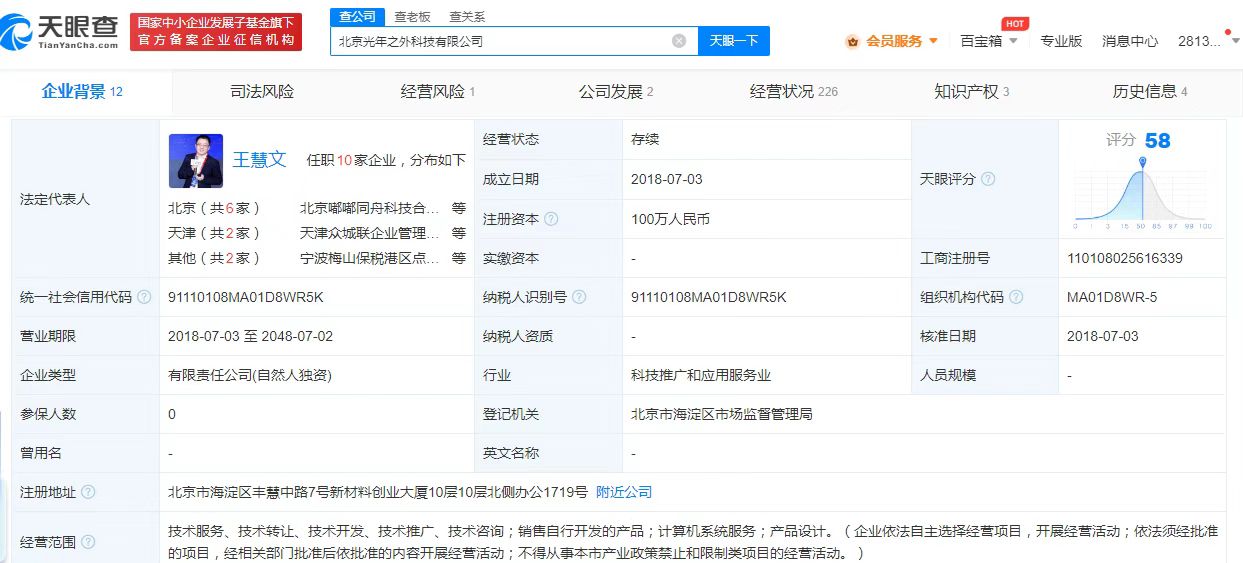Click help icon next to 天眼评分

[x=988, y=179]
